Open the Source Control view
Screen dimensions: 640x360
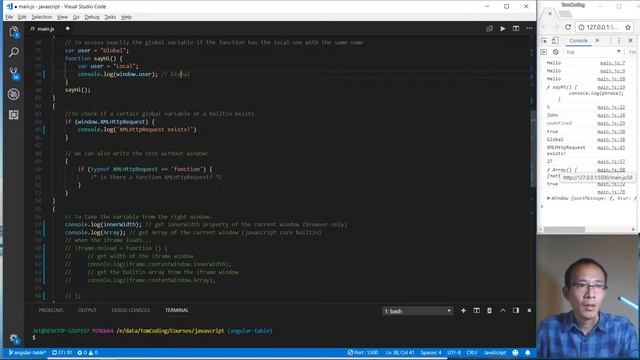click(14, 73)
